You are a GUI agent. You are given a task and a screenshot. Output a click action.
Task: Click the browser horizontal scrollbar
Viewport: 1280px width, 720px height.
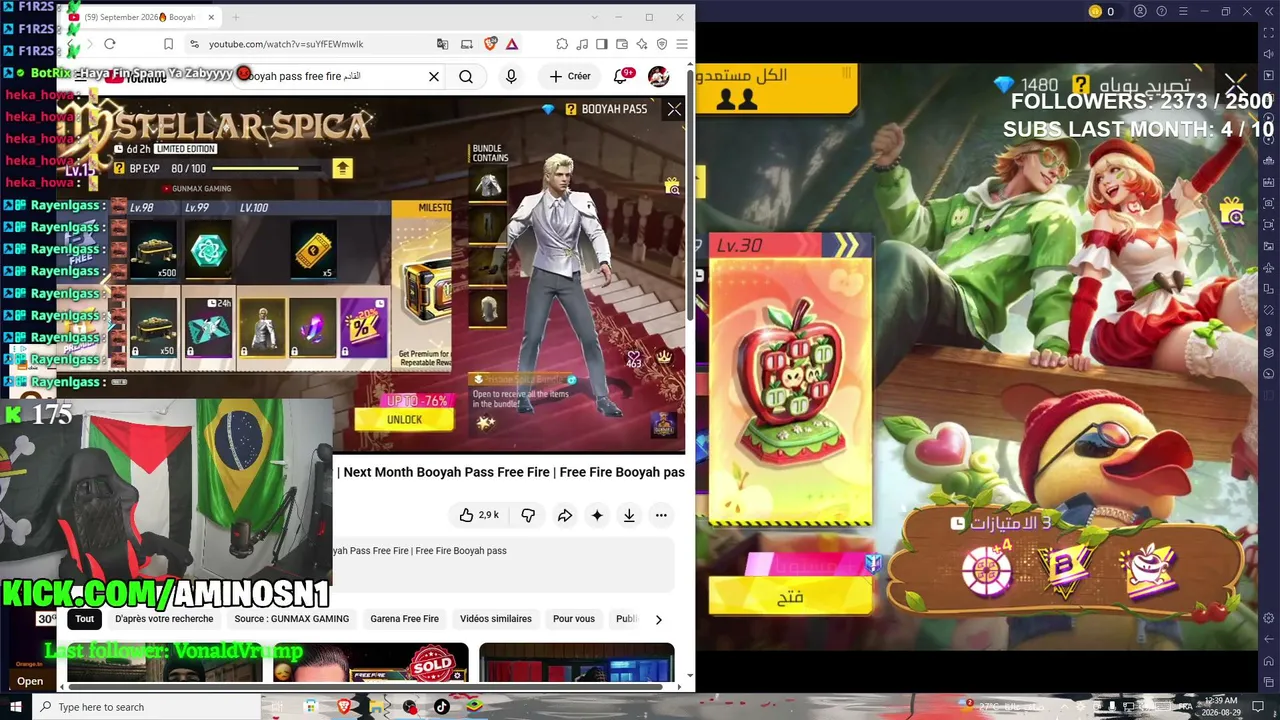click(365, 687)
